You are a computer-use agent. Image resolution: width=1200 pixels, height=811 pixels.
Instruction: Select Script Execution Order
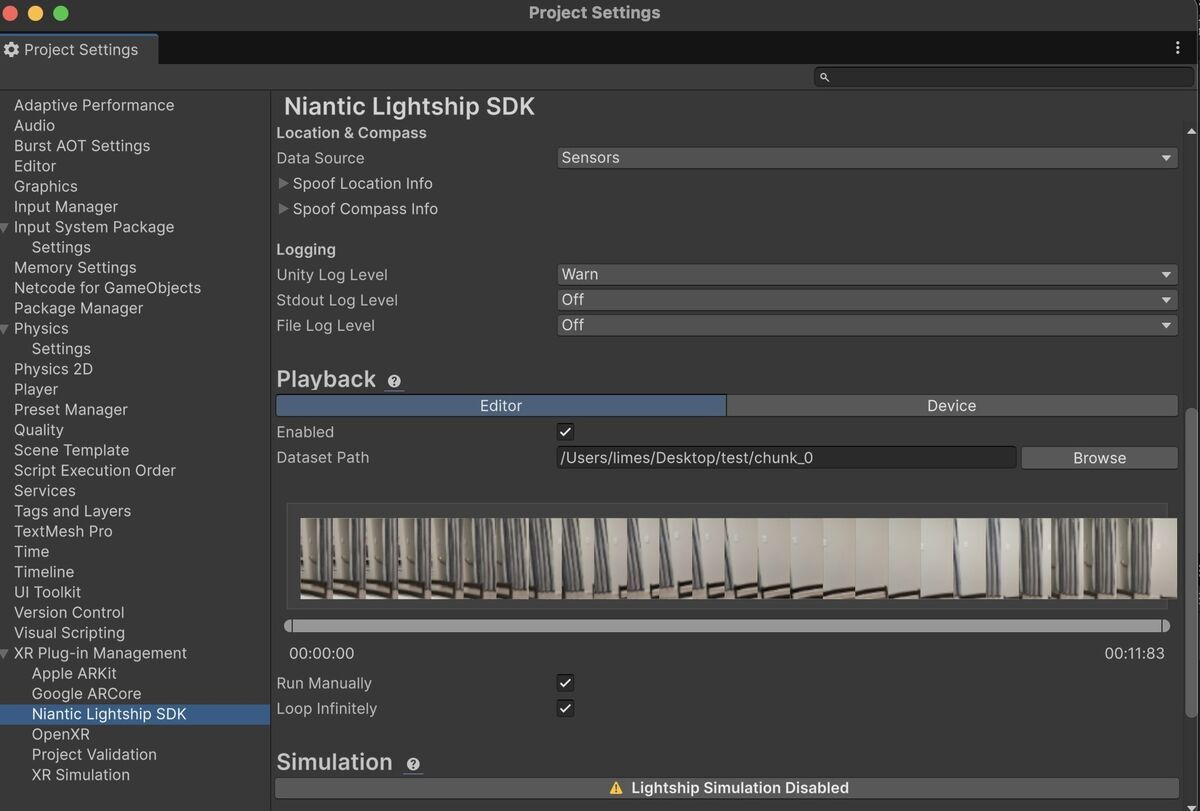[x=95, y=470]
